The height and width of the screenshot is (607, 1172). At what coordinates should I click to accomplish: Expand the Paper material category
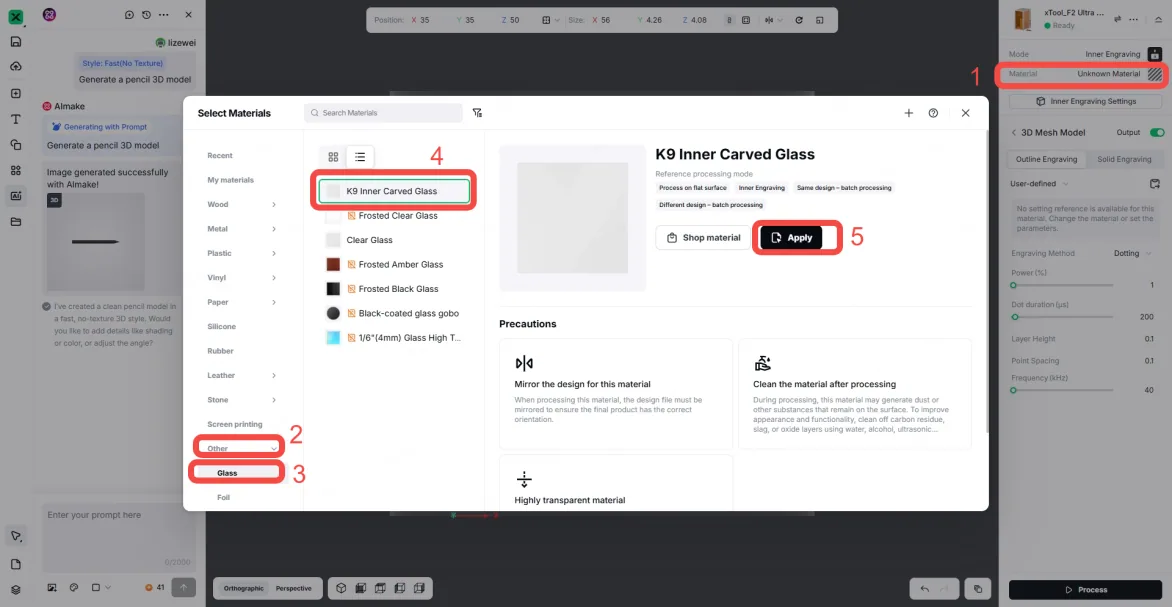(x=241, y=302)
